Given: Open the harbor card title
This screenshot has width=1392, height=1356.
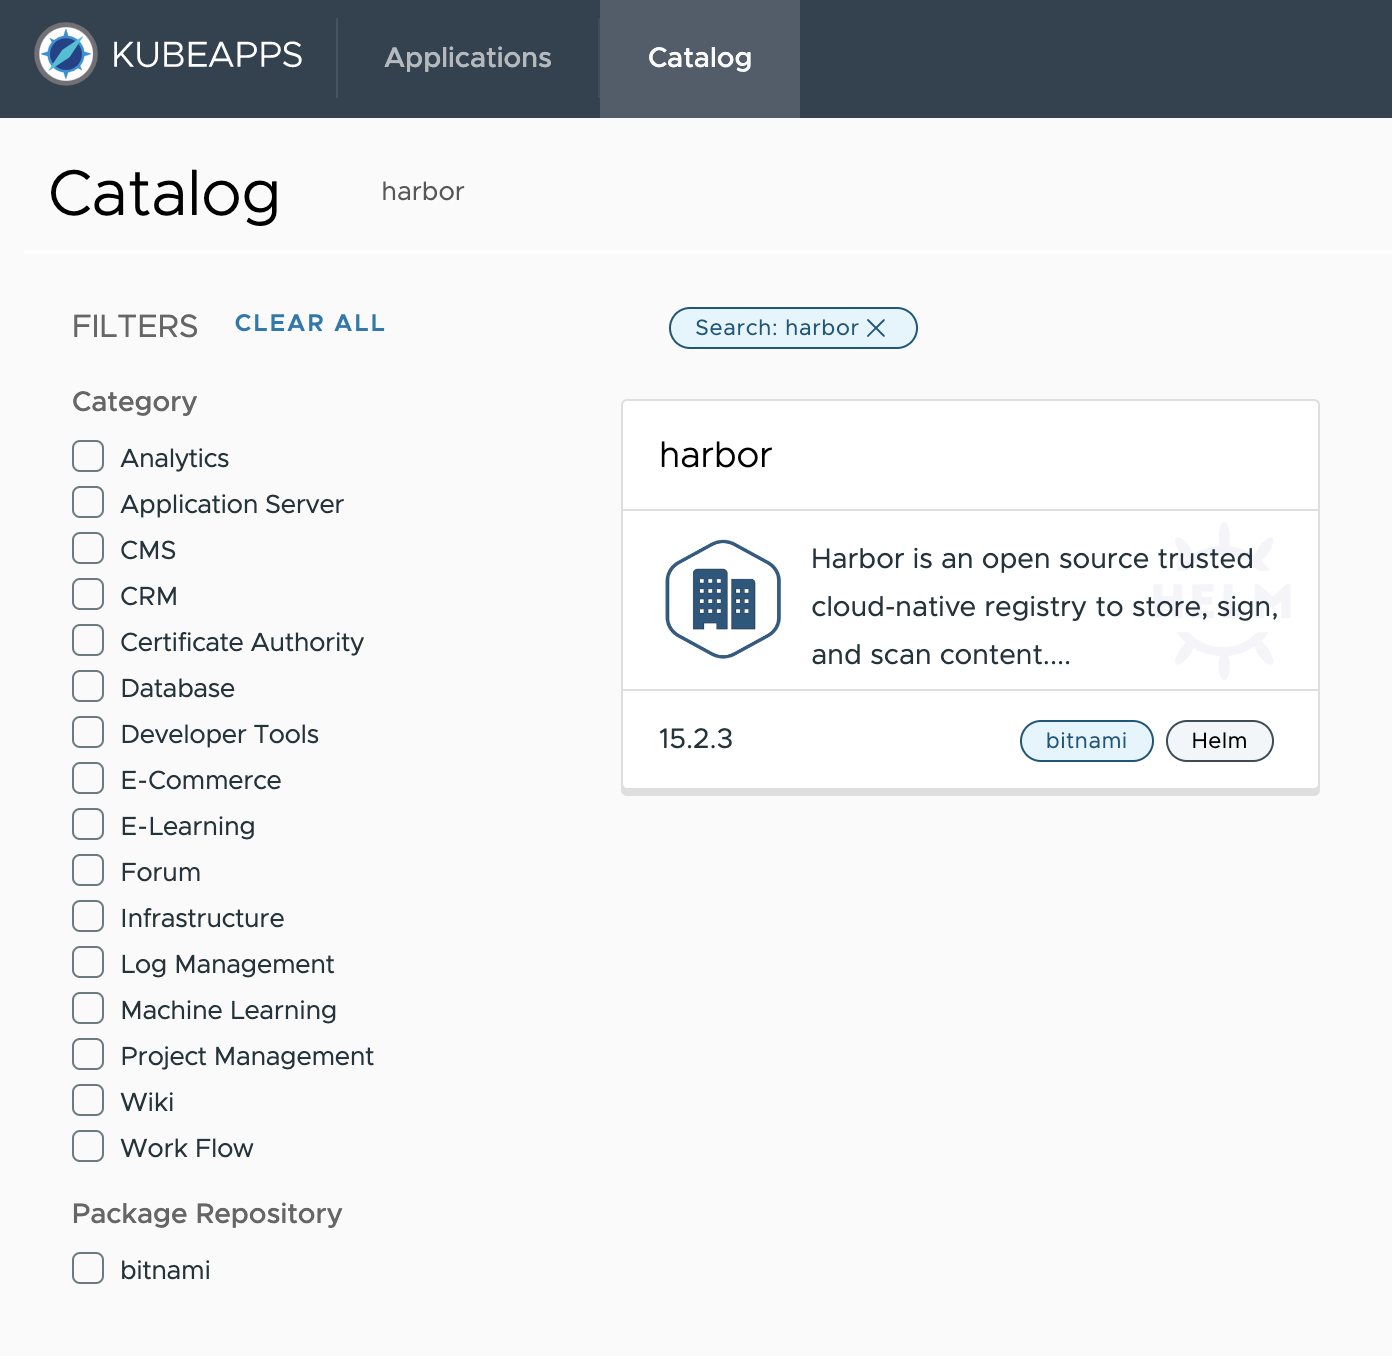Looking at the screenshot, I should click(716, 456).
